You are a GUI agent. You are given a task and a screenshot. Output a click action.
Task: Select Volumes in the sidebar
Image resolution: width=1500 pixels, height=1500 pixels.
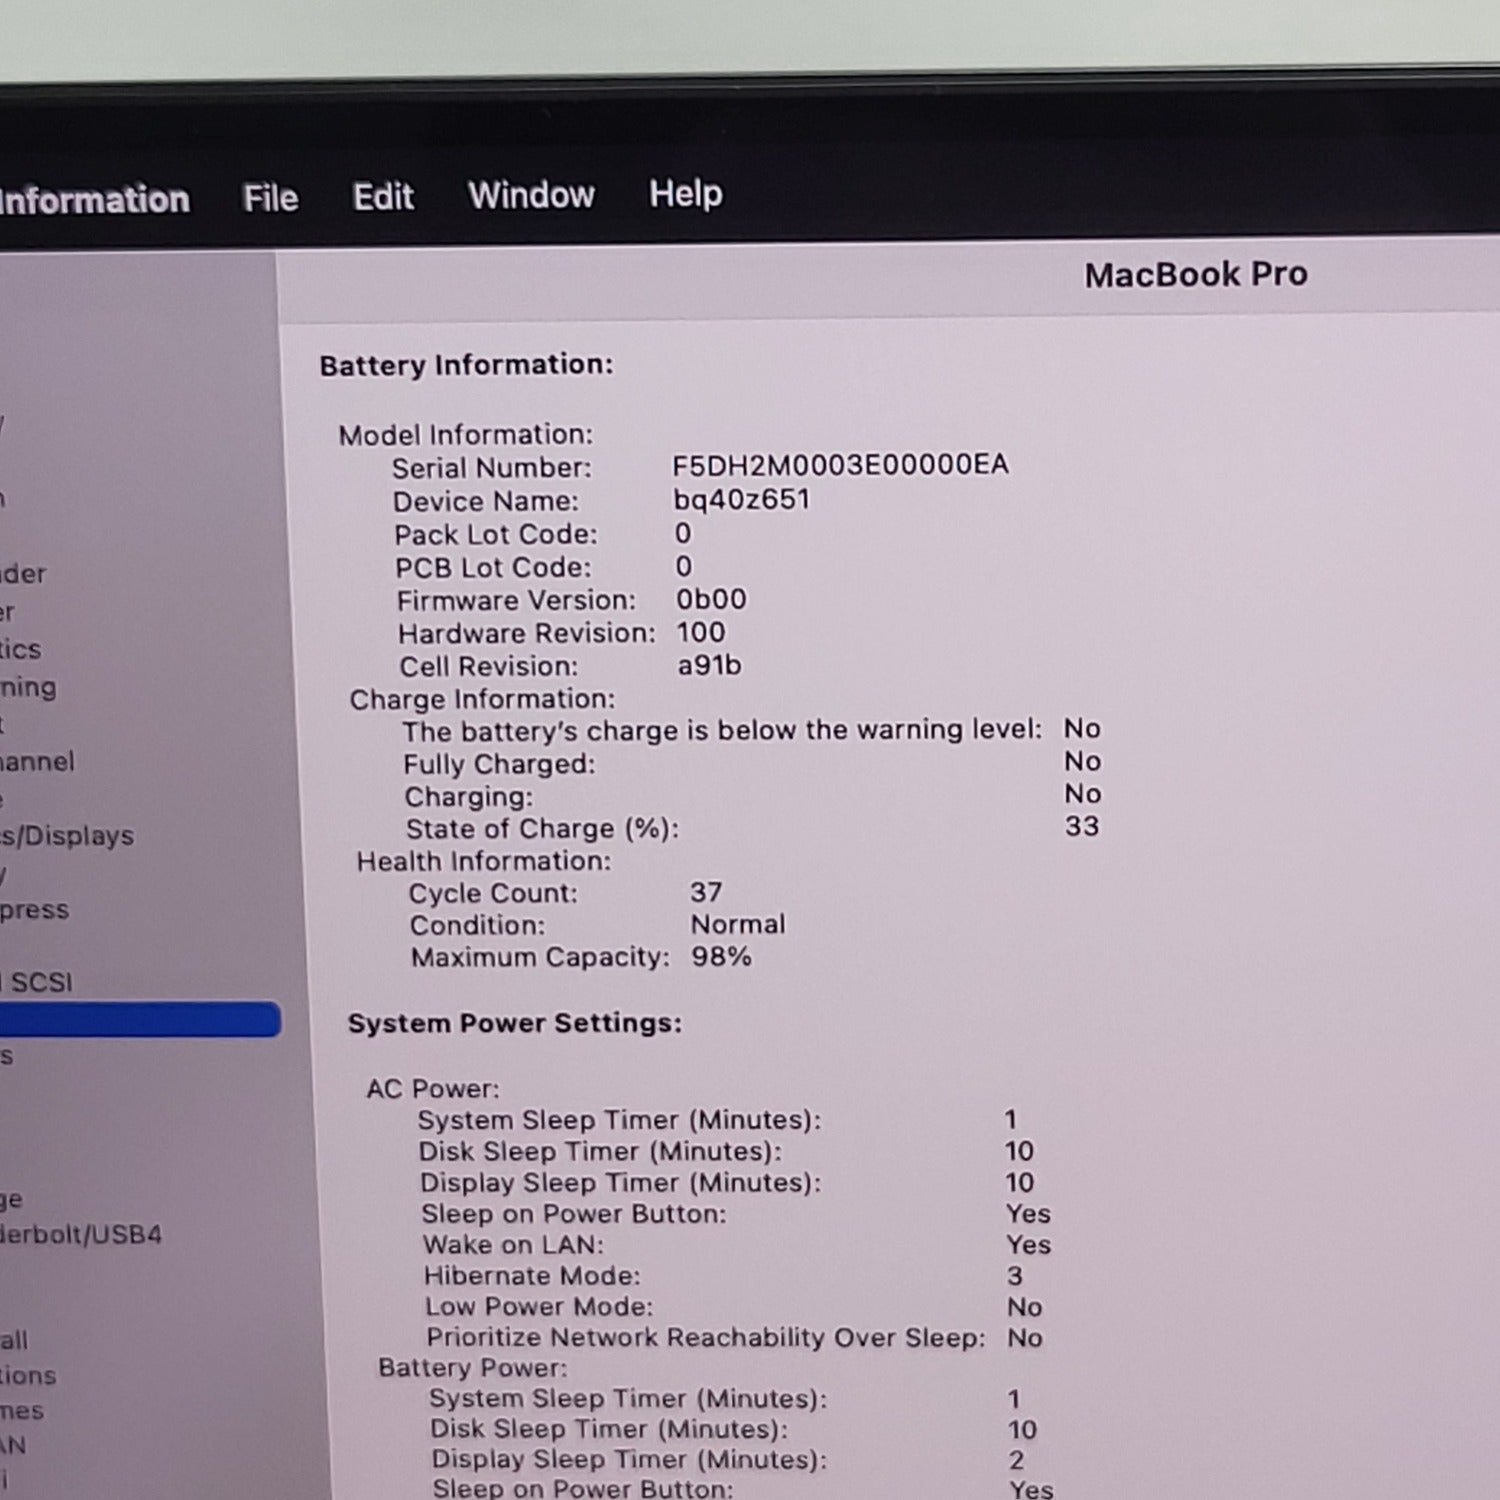pyautogui.click(x=21, y=1411)
